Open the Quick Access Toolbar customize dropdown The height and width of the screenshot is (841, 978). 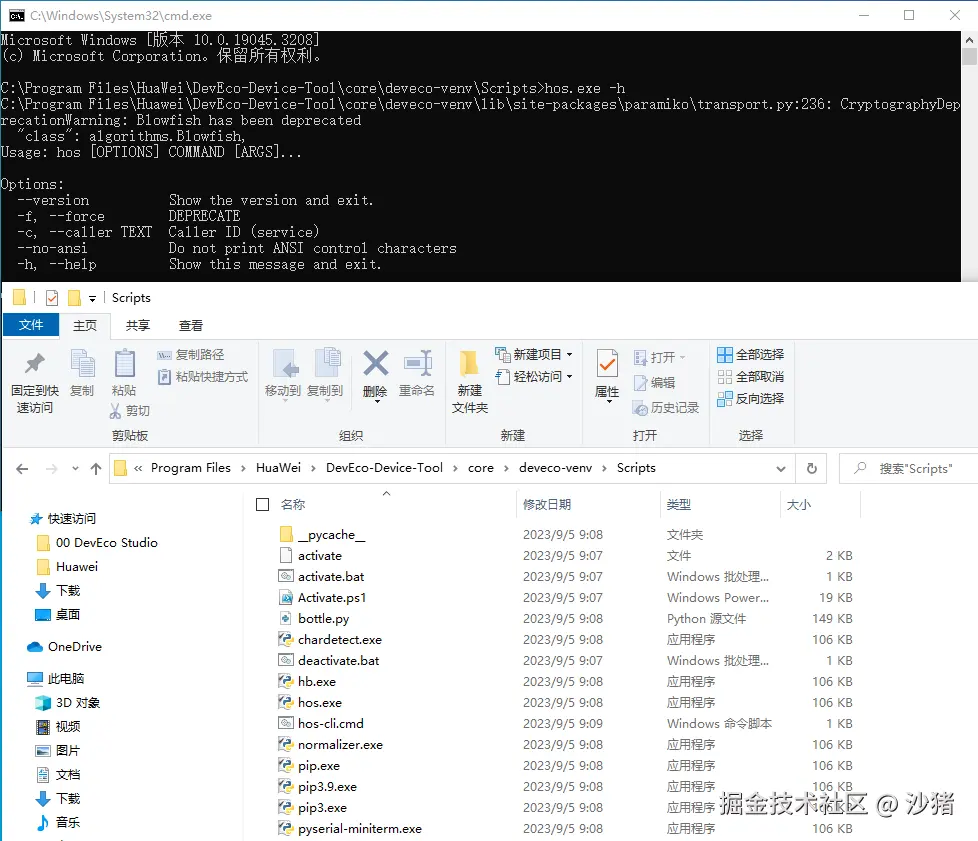click(x=92, y=298)
